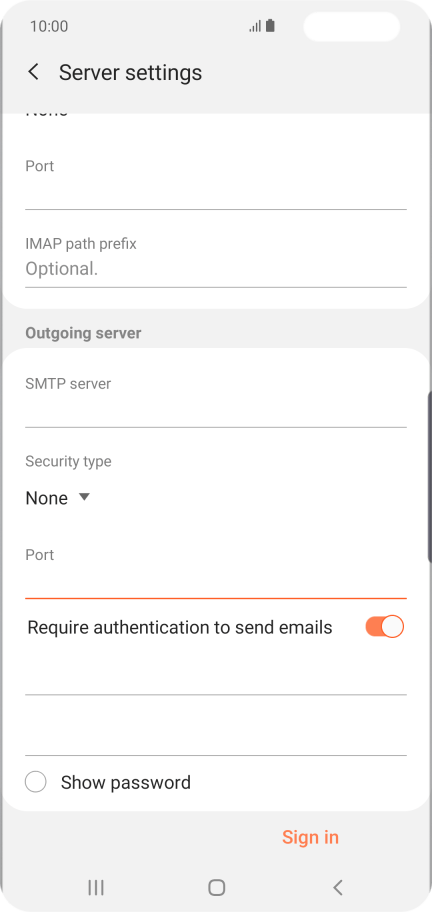Tap the 10:00 clock in status bar
The height and width of the screenshot is (912, 432).
[49, 26]
